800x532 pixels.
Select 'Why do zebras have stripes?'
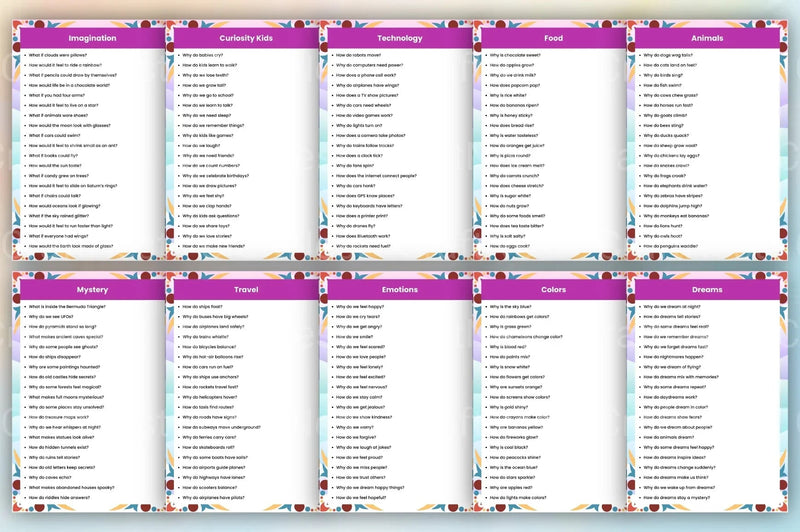point(672,196)
